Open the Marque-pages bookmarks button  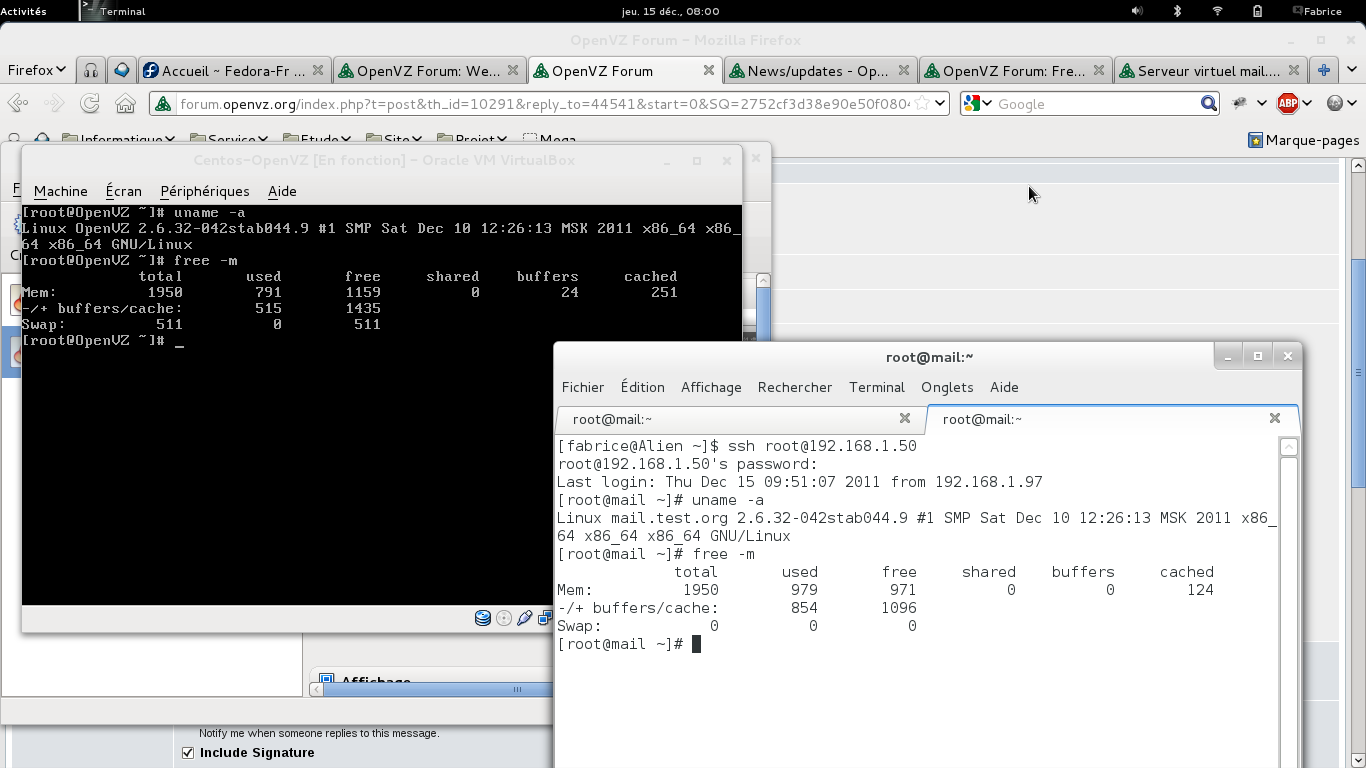[x=1303, y=140]
